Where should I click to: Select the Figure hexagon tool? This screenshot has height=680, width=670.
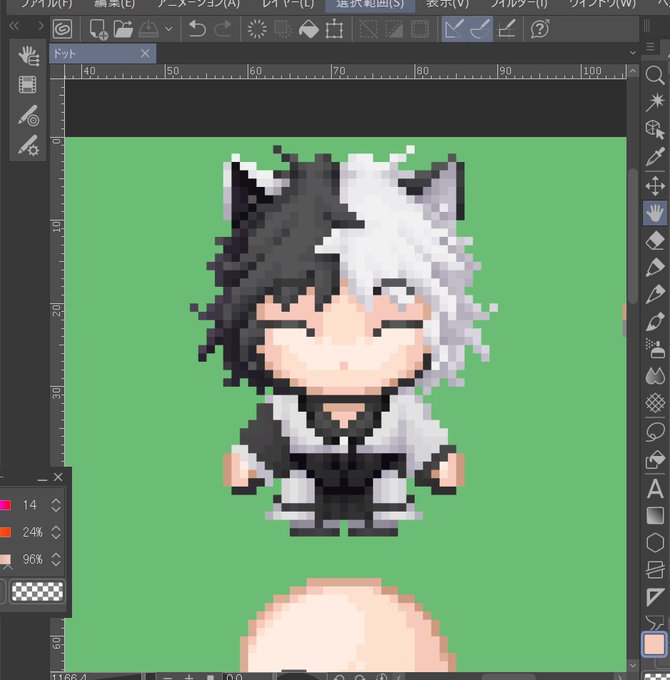(655, 543)
